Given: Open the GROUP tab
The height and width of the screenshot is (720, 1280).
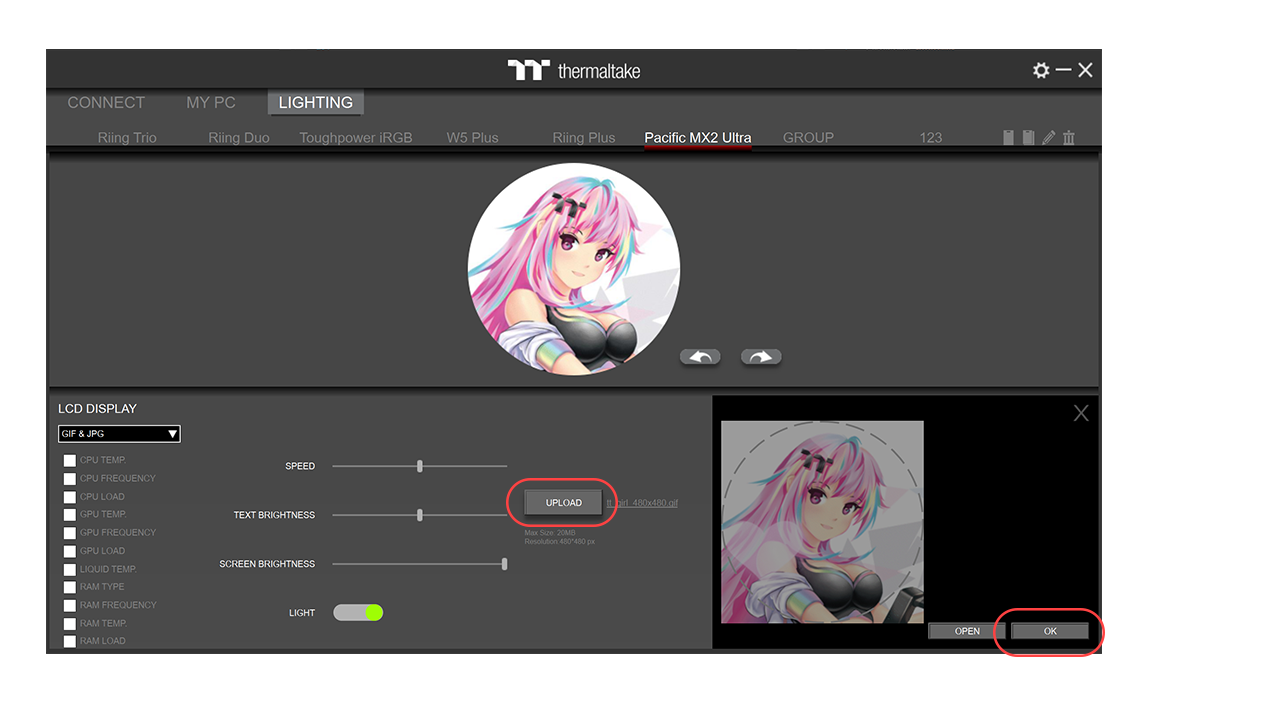Looking at the screenshot, I should click(808, 138).
